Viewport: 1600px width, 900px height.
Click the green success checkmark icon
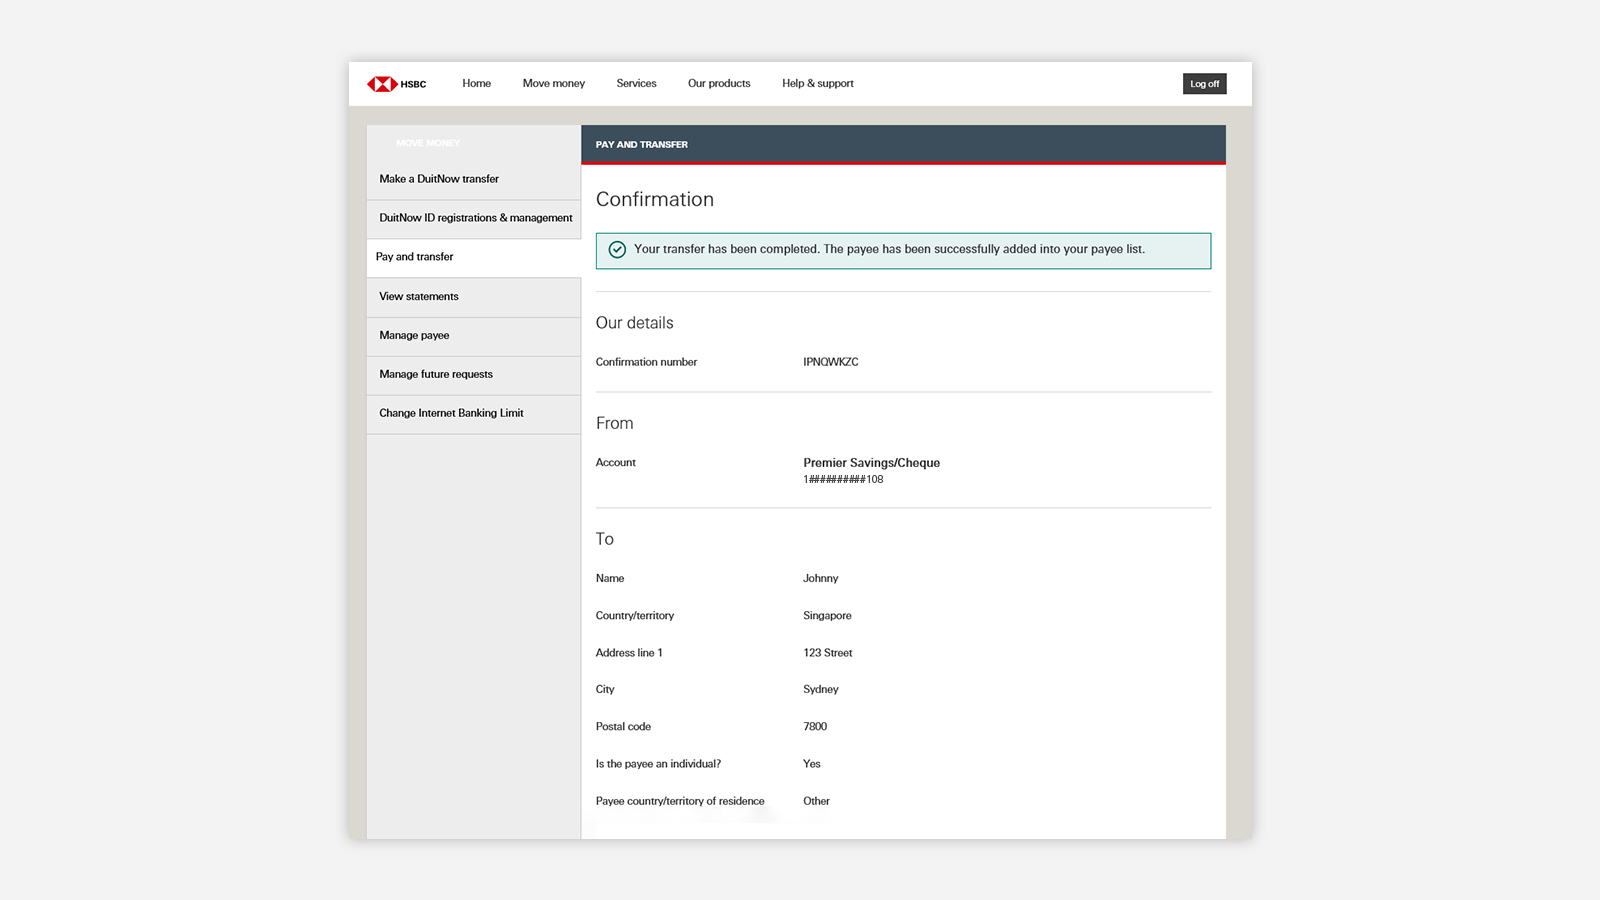tap(617, 250)
